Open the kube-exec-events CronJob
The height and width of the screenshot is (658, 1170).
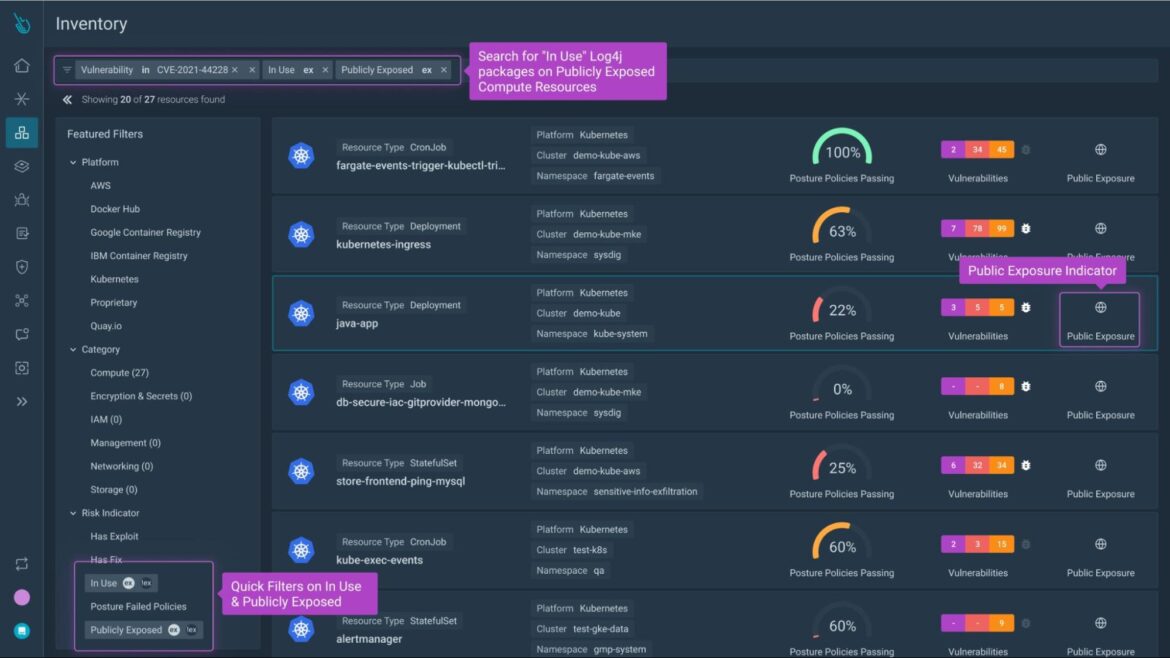(x=379, y=560)
